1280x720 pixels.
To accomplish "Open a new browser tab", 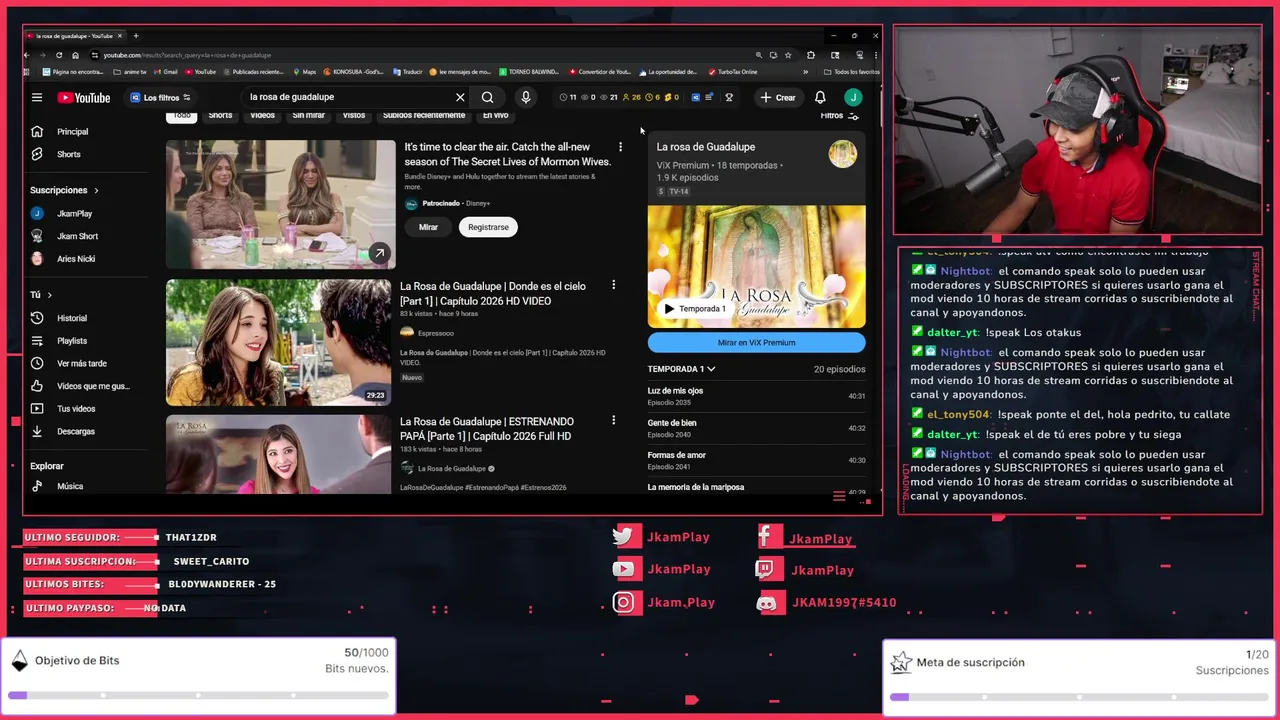I will tap(136, 36).
